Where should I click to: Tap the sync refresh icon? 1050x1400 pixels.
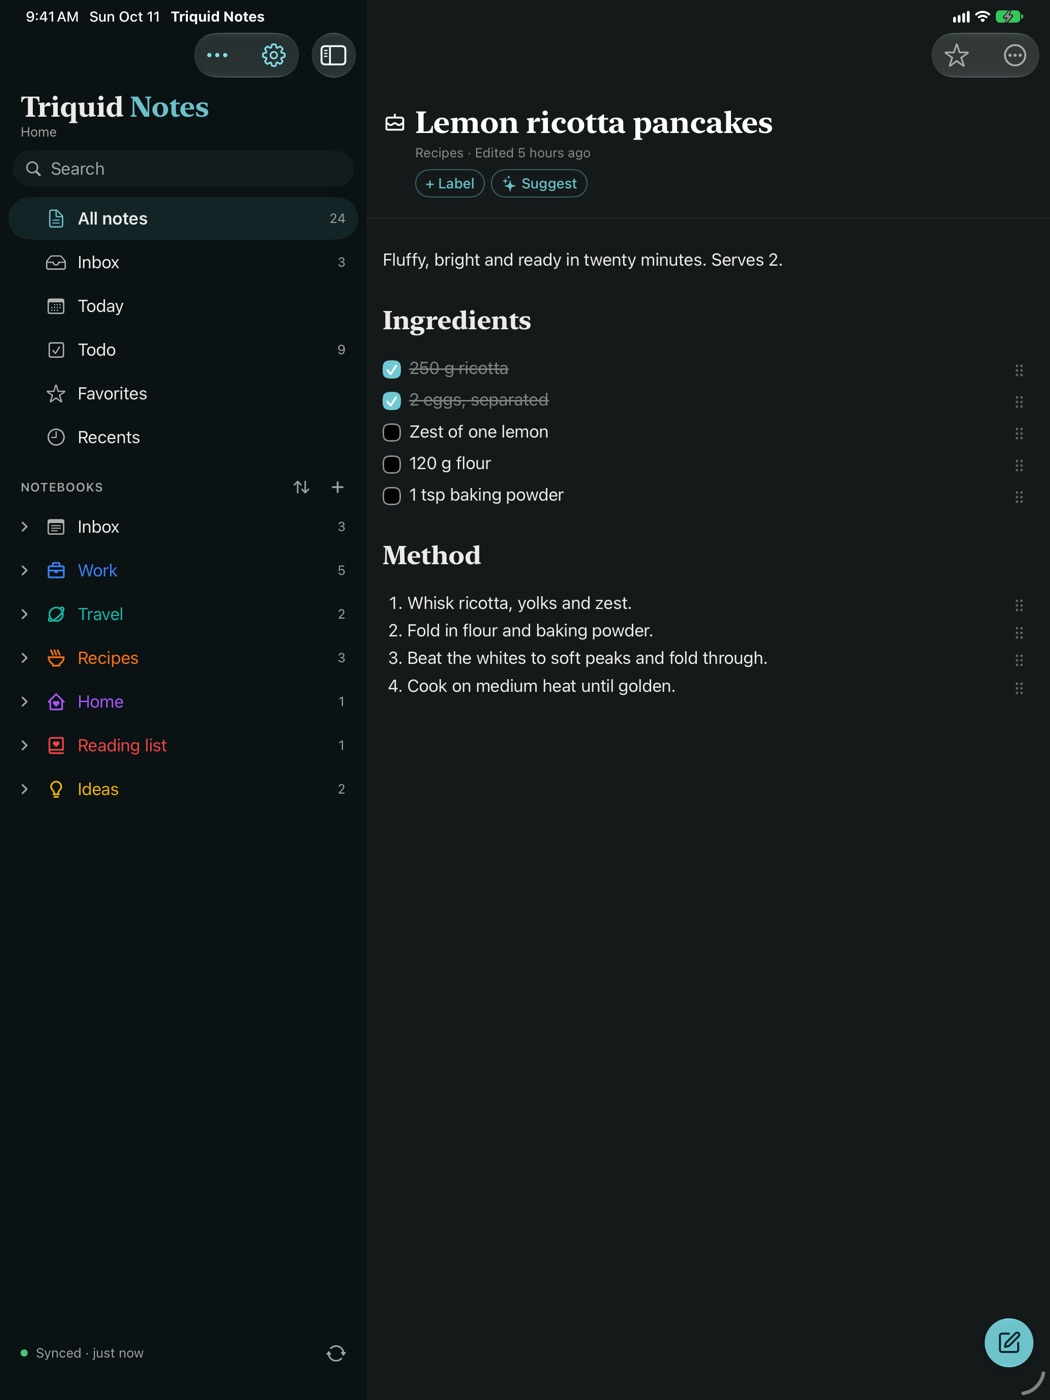click(336, 1353)
